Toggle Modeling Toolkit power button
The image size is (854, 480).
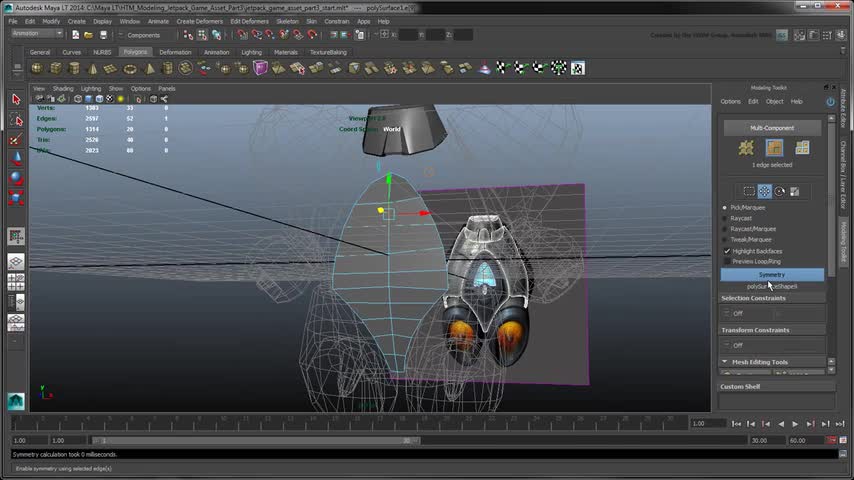pyautogui.click(x=830, y=101)
